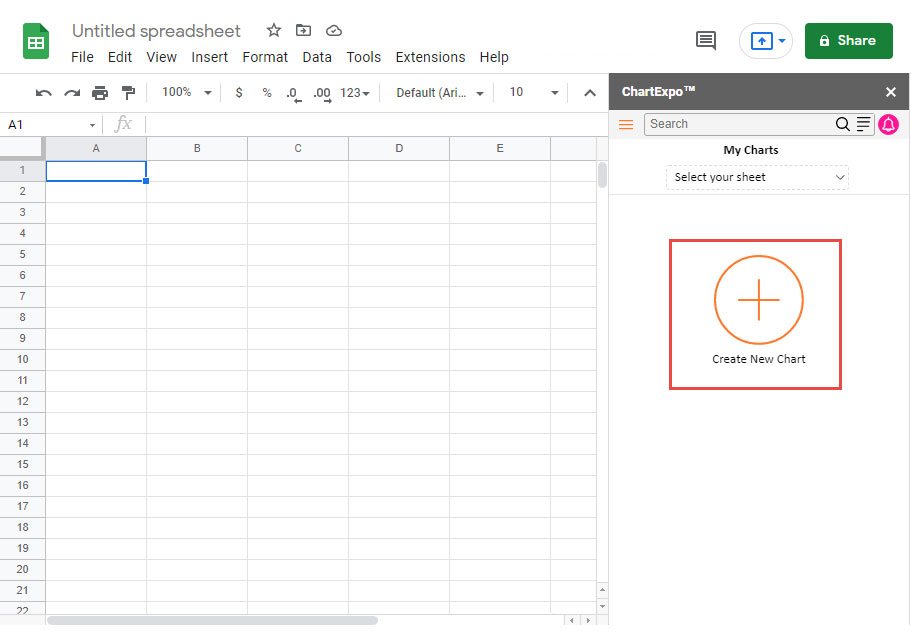This screenshot has height=634, width=911.
Task: Click the ChartExpo search magnifier icon
Action: [842, 124]
